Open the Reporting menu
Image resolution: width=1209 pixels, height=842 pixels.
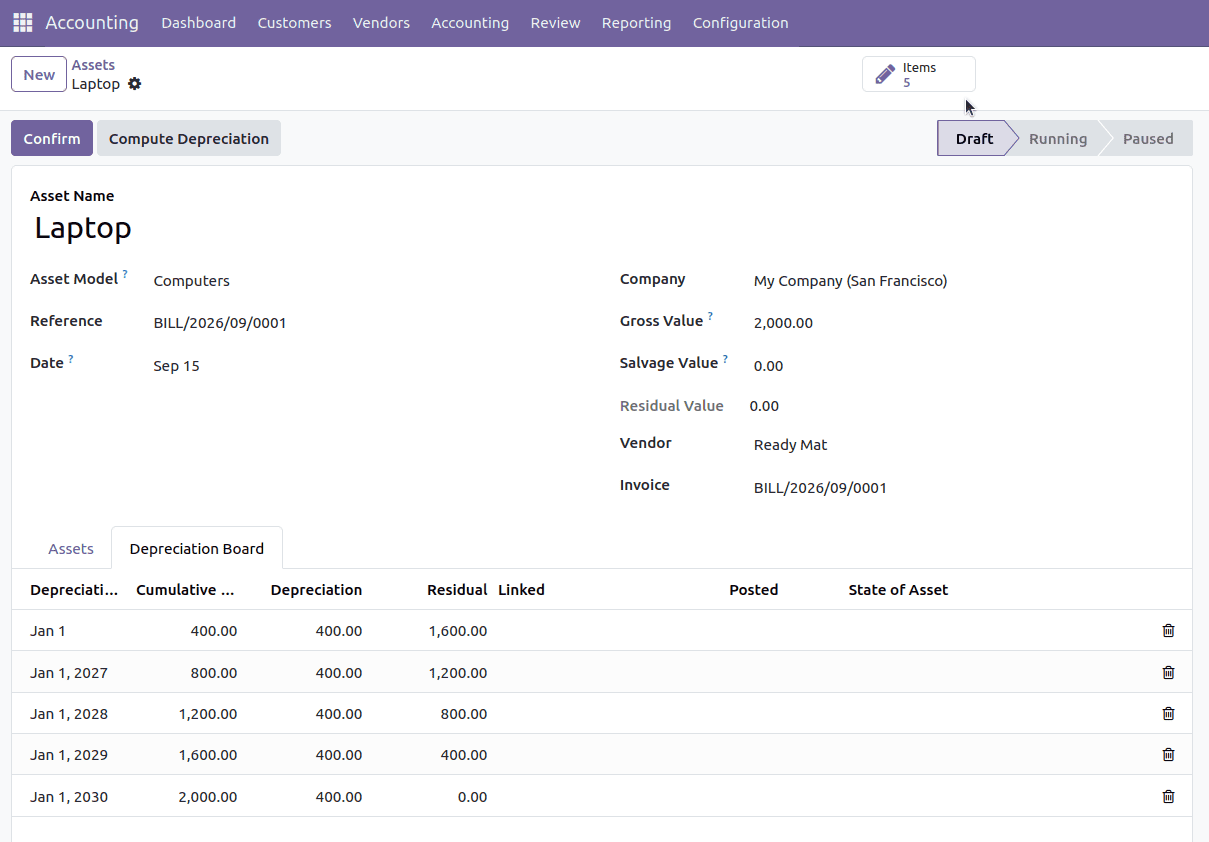click(x=636, y=23)
